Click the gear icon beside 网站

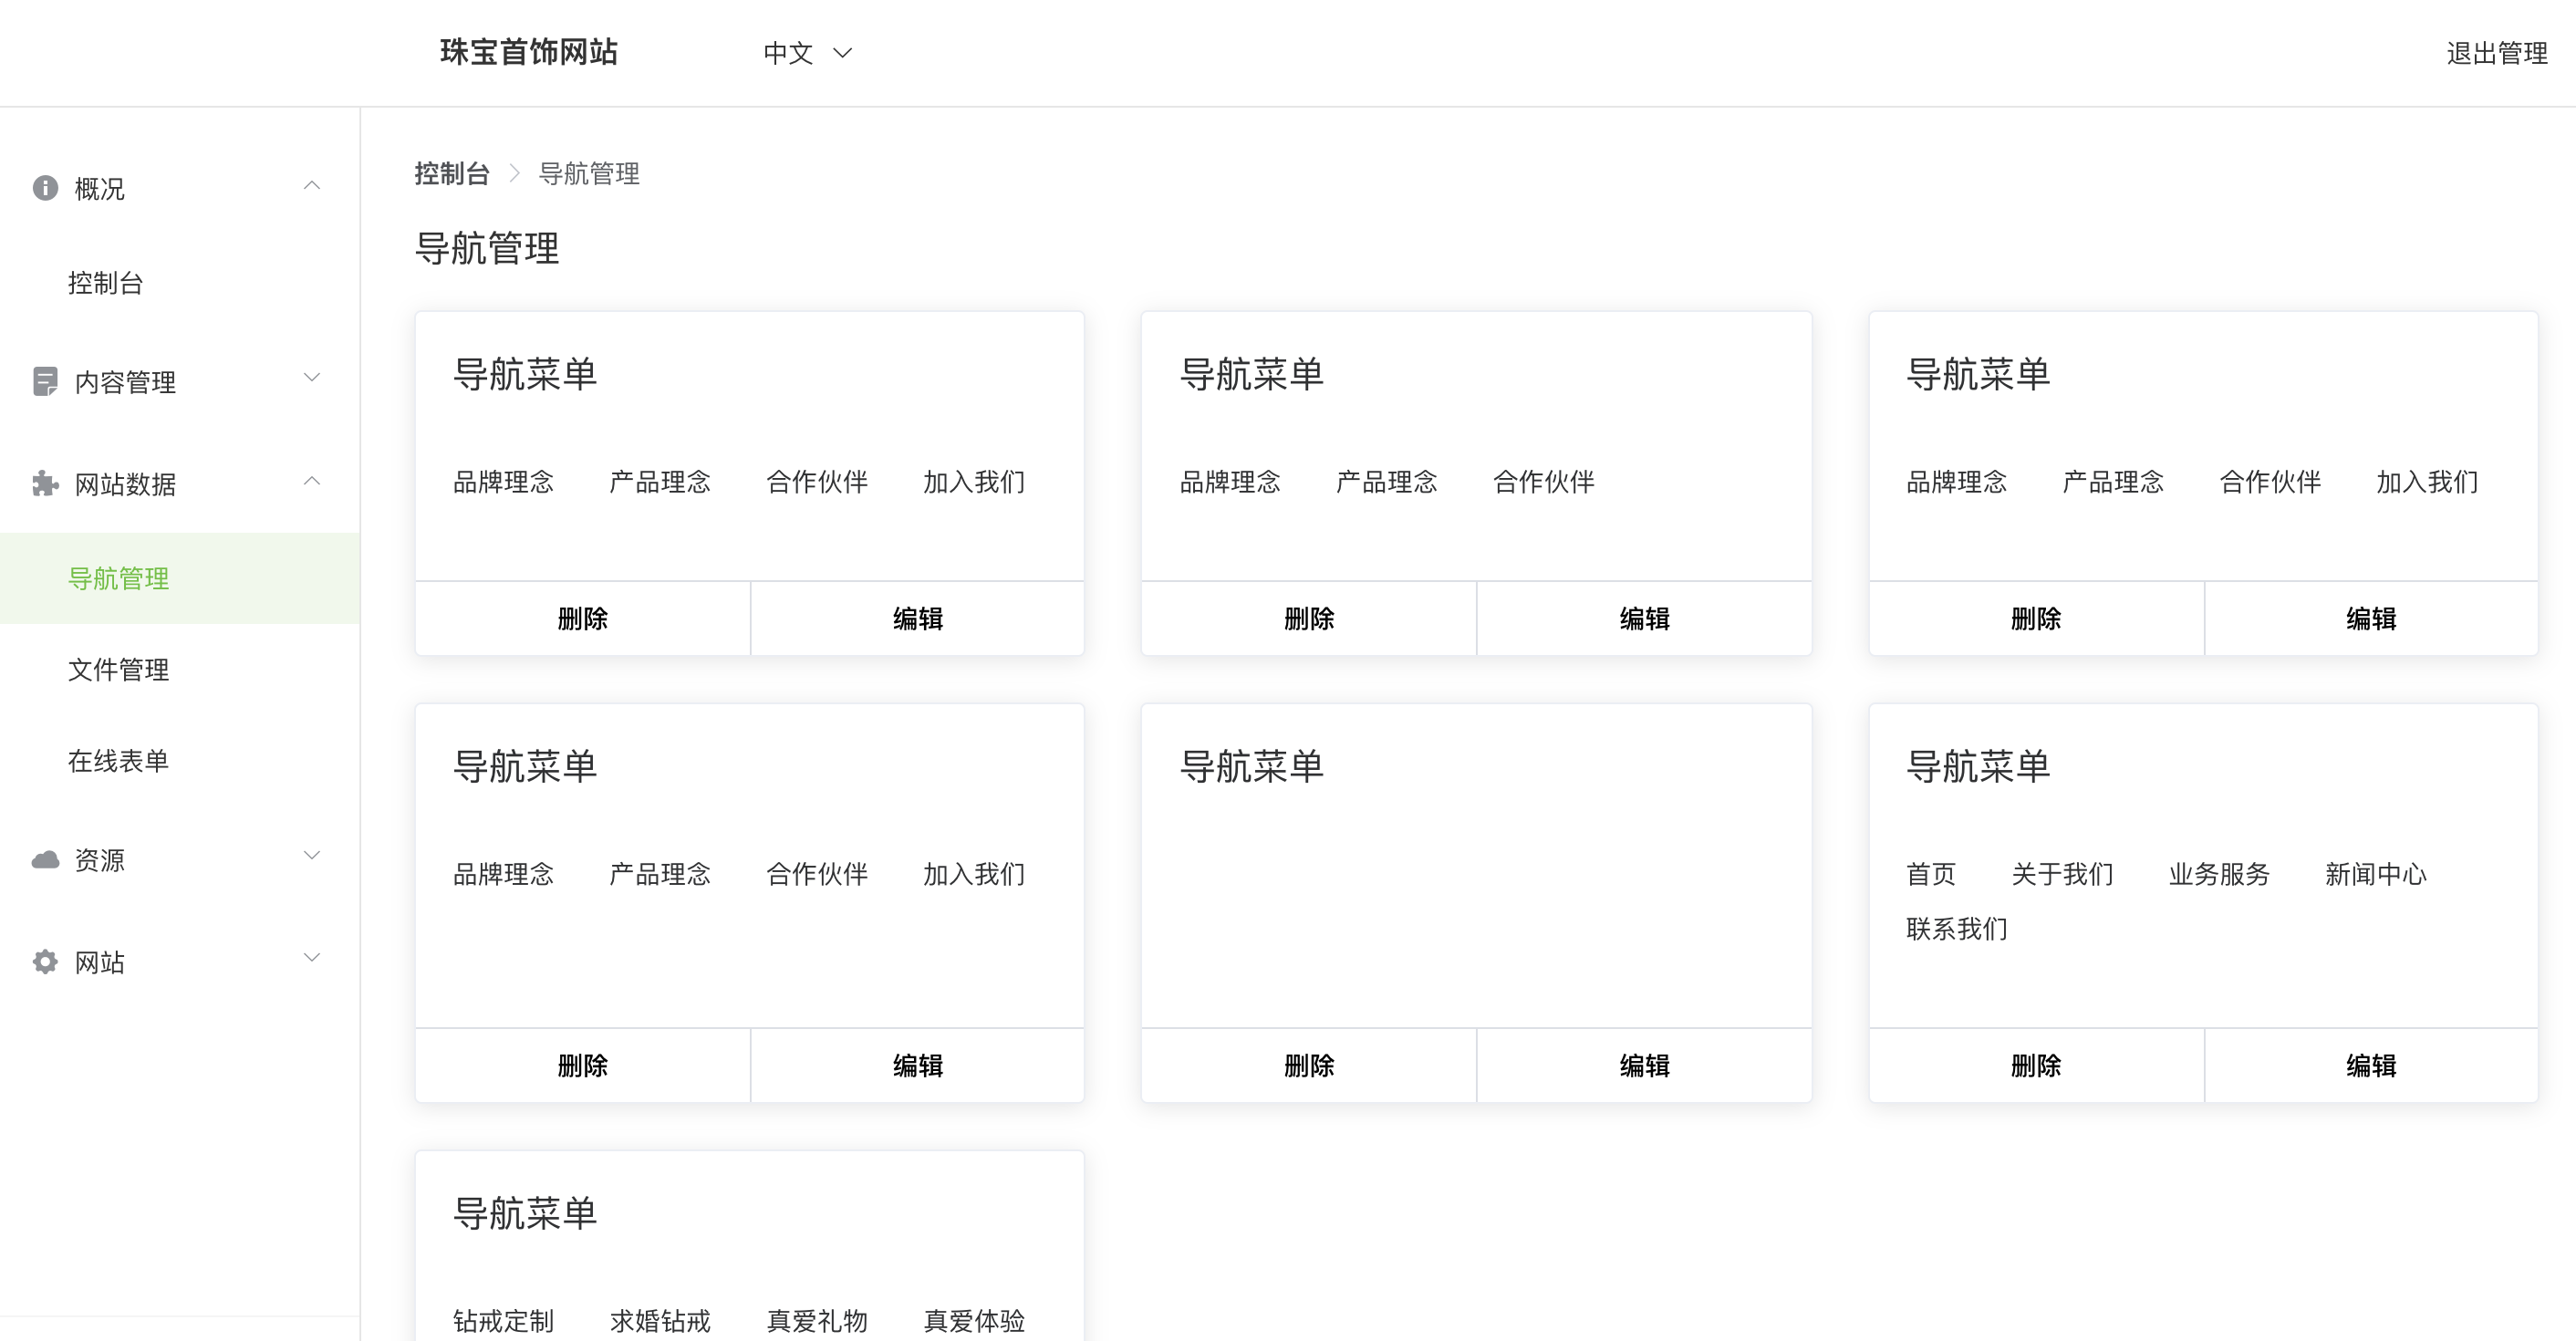[45, 961]
